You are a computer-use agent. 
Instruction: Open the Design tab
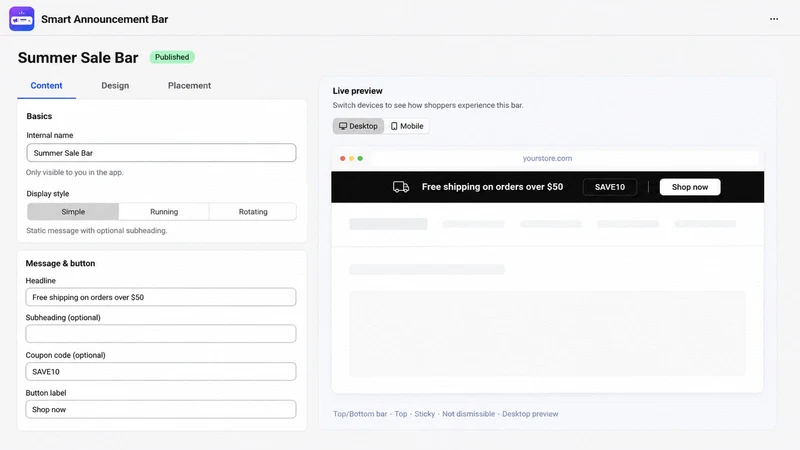point(115,86)
